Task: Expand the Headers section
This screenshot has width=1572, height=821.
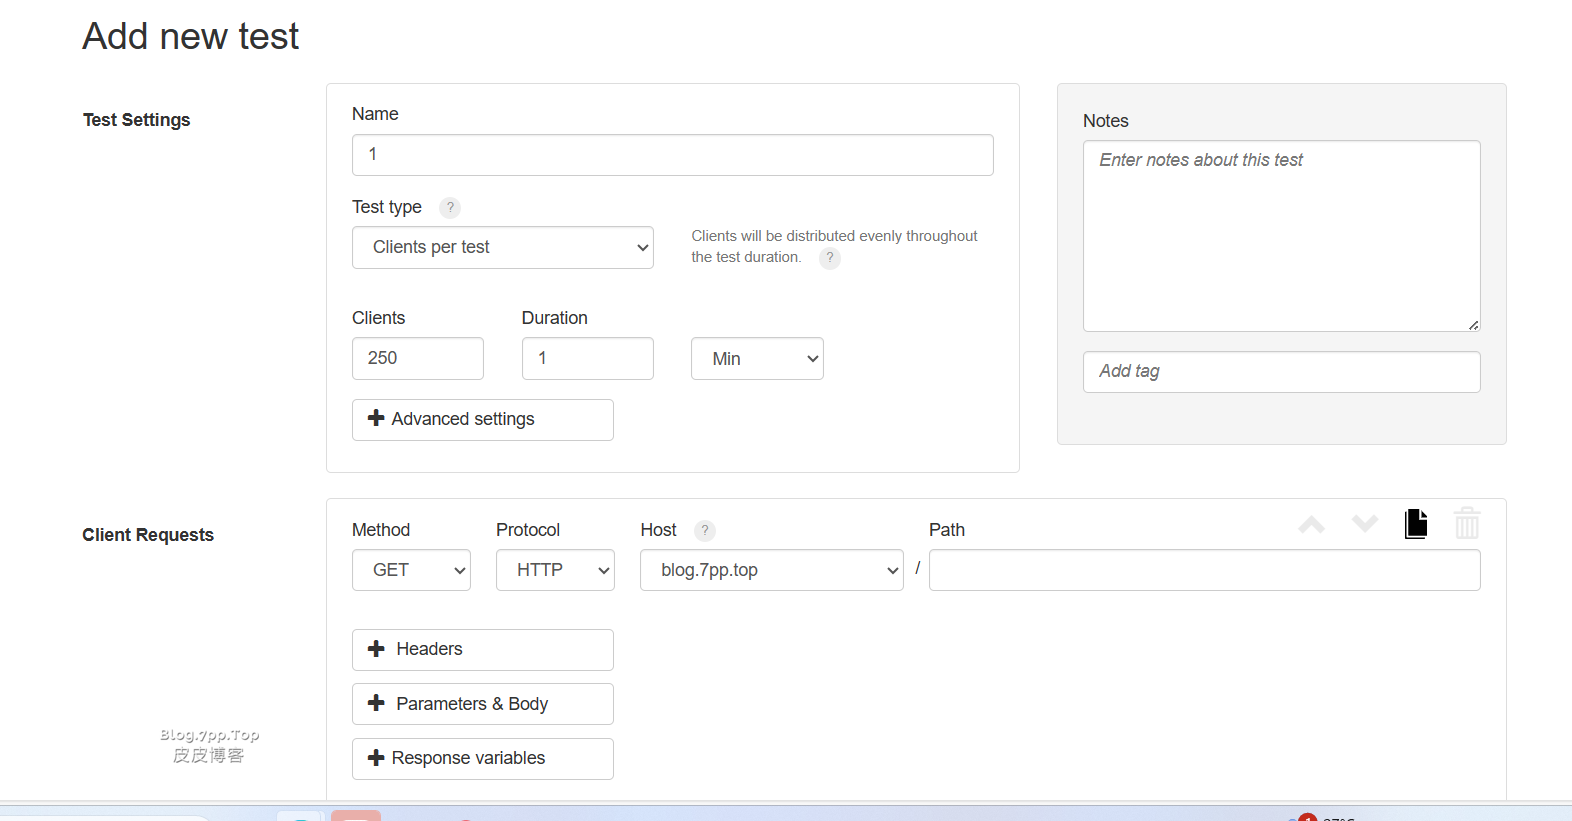Action: click(x=482, y=650)
